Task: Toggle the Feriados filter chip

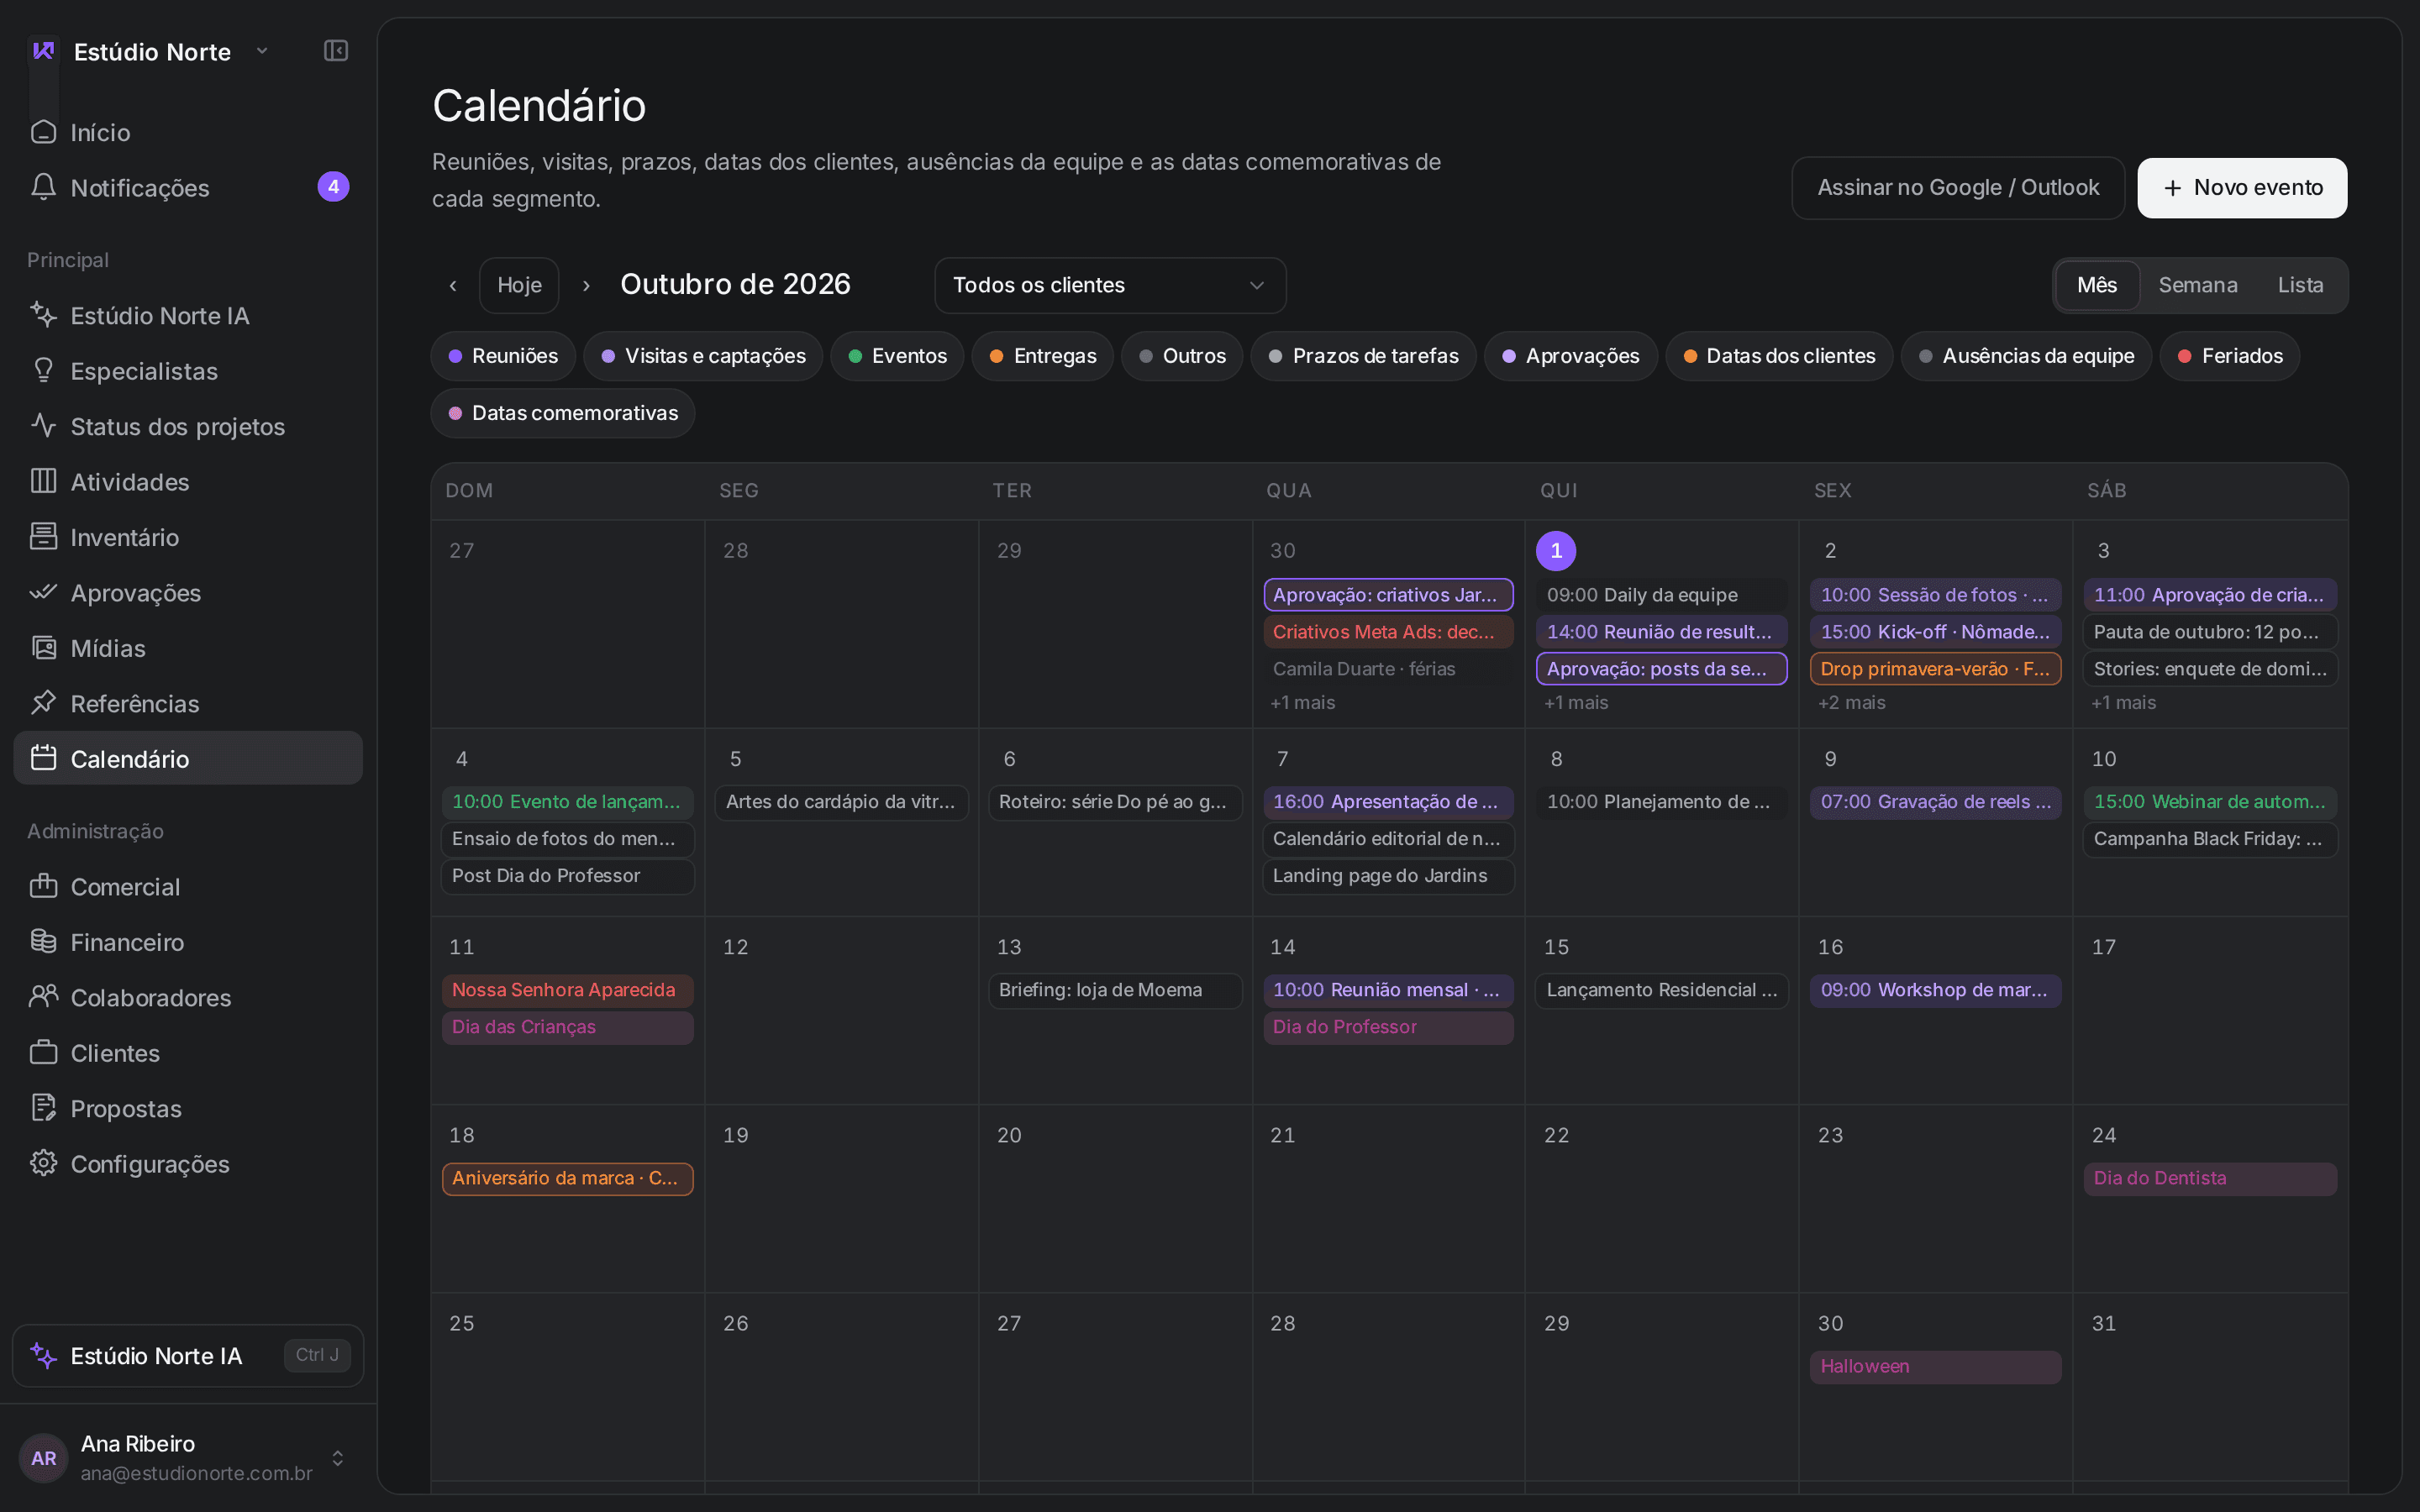Action: (x=2230, y=356)
